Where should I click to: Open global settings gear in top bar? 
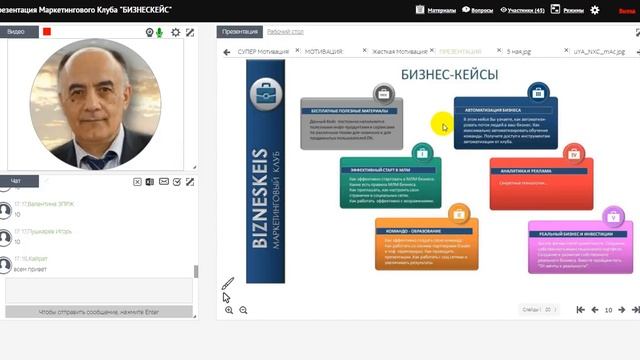[x=595, y=10]
